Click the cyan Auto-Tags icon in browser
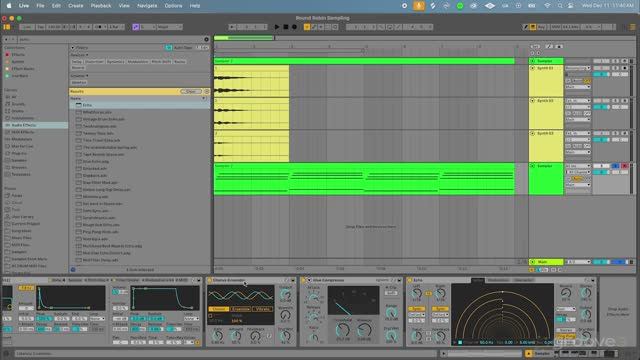 169,48
